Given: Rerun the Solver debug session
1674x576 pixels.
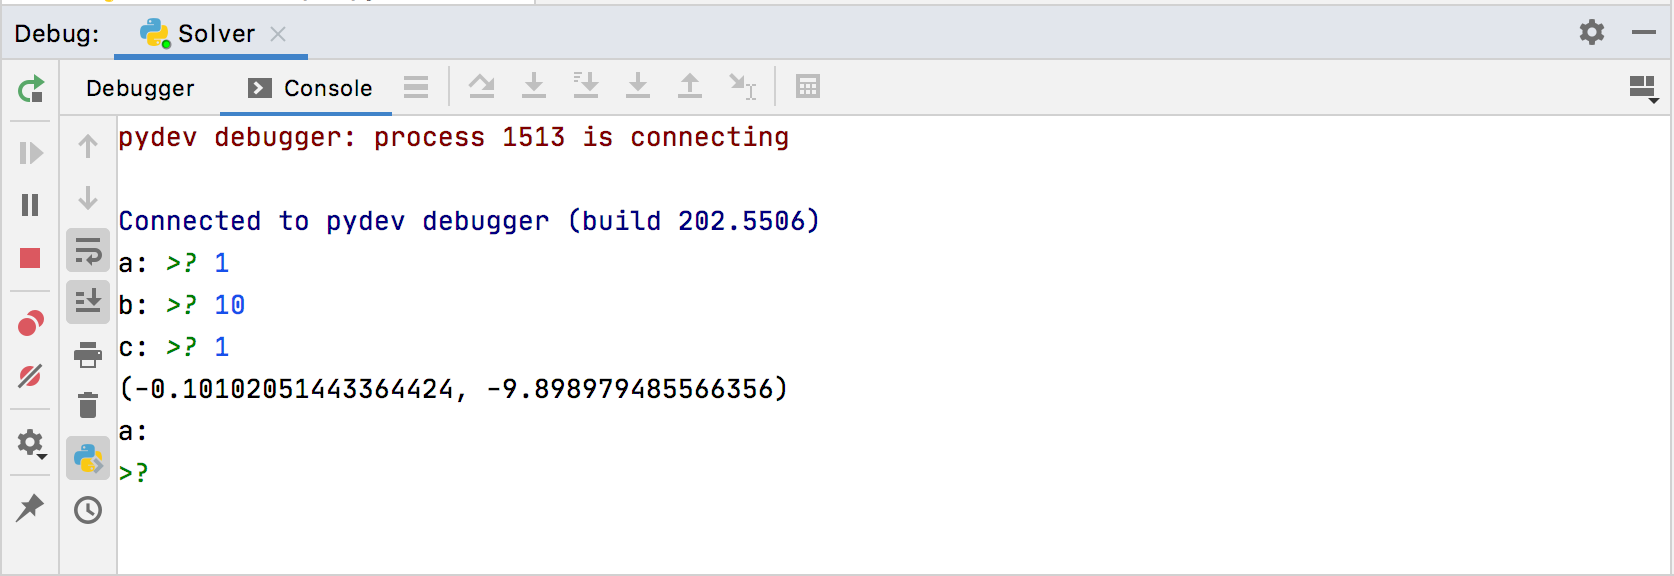Looking at the screenshot, I should click(30, 90).
